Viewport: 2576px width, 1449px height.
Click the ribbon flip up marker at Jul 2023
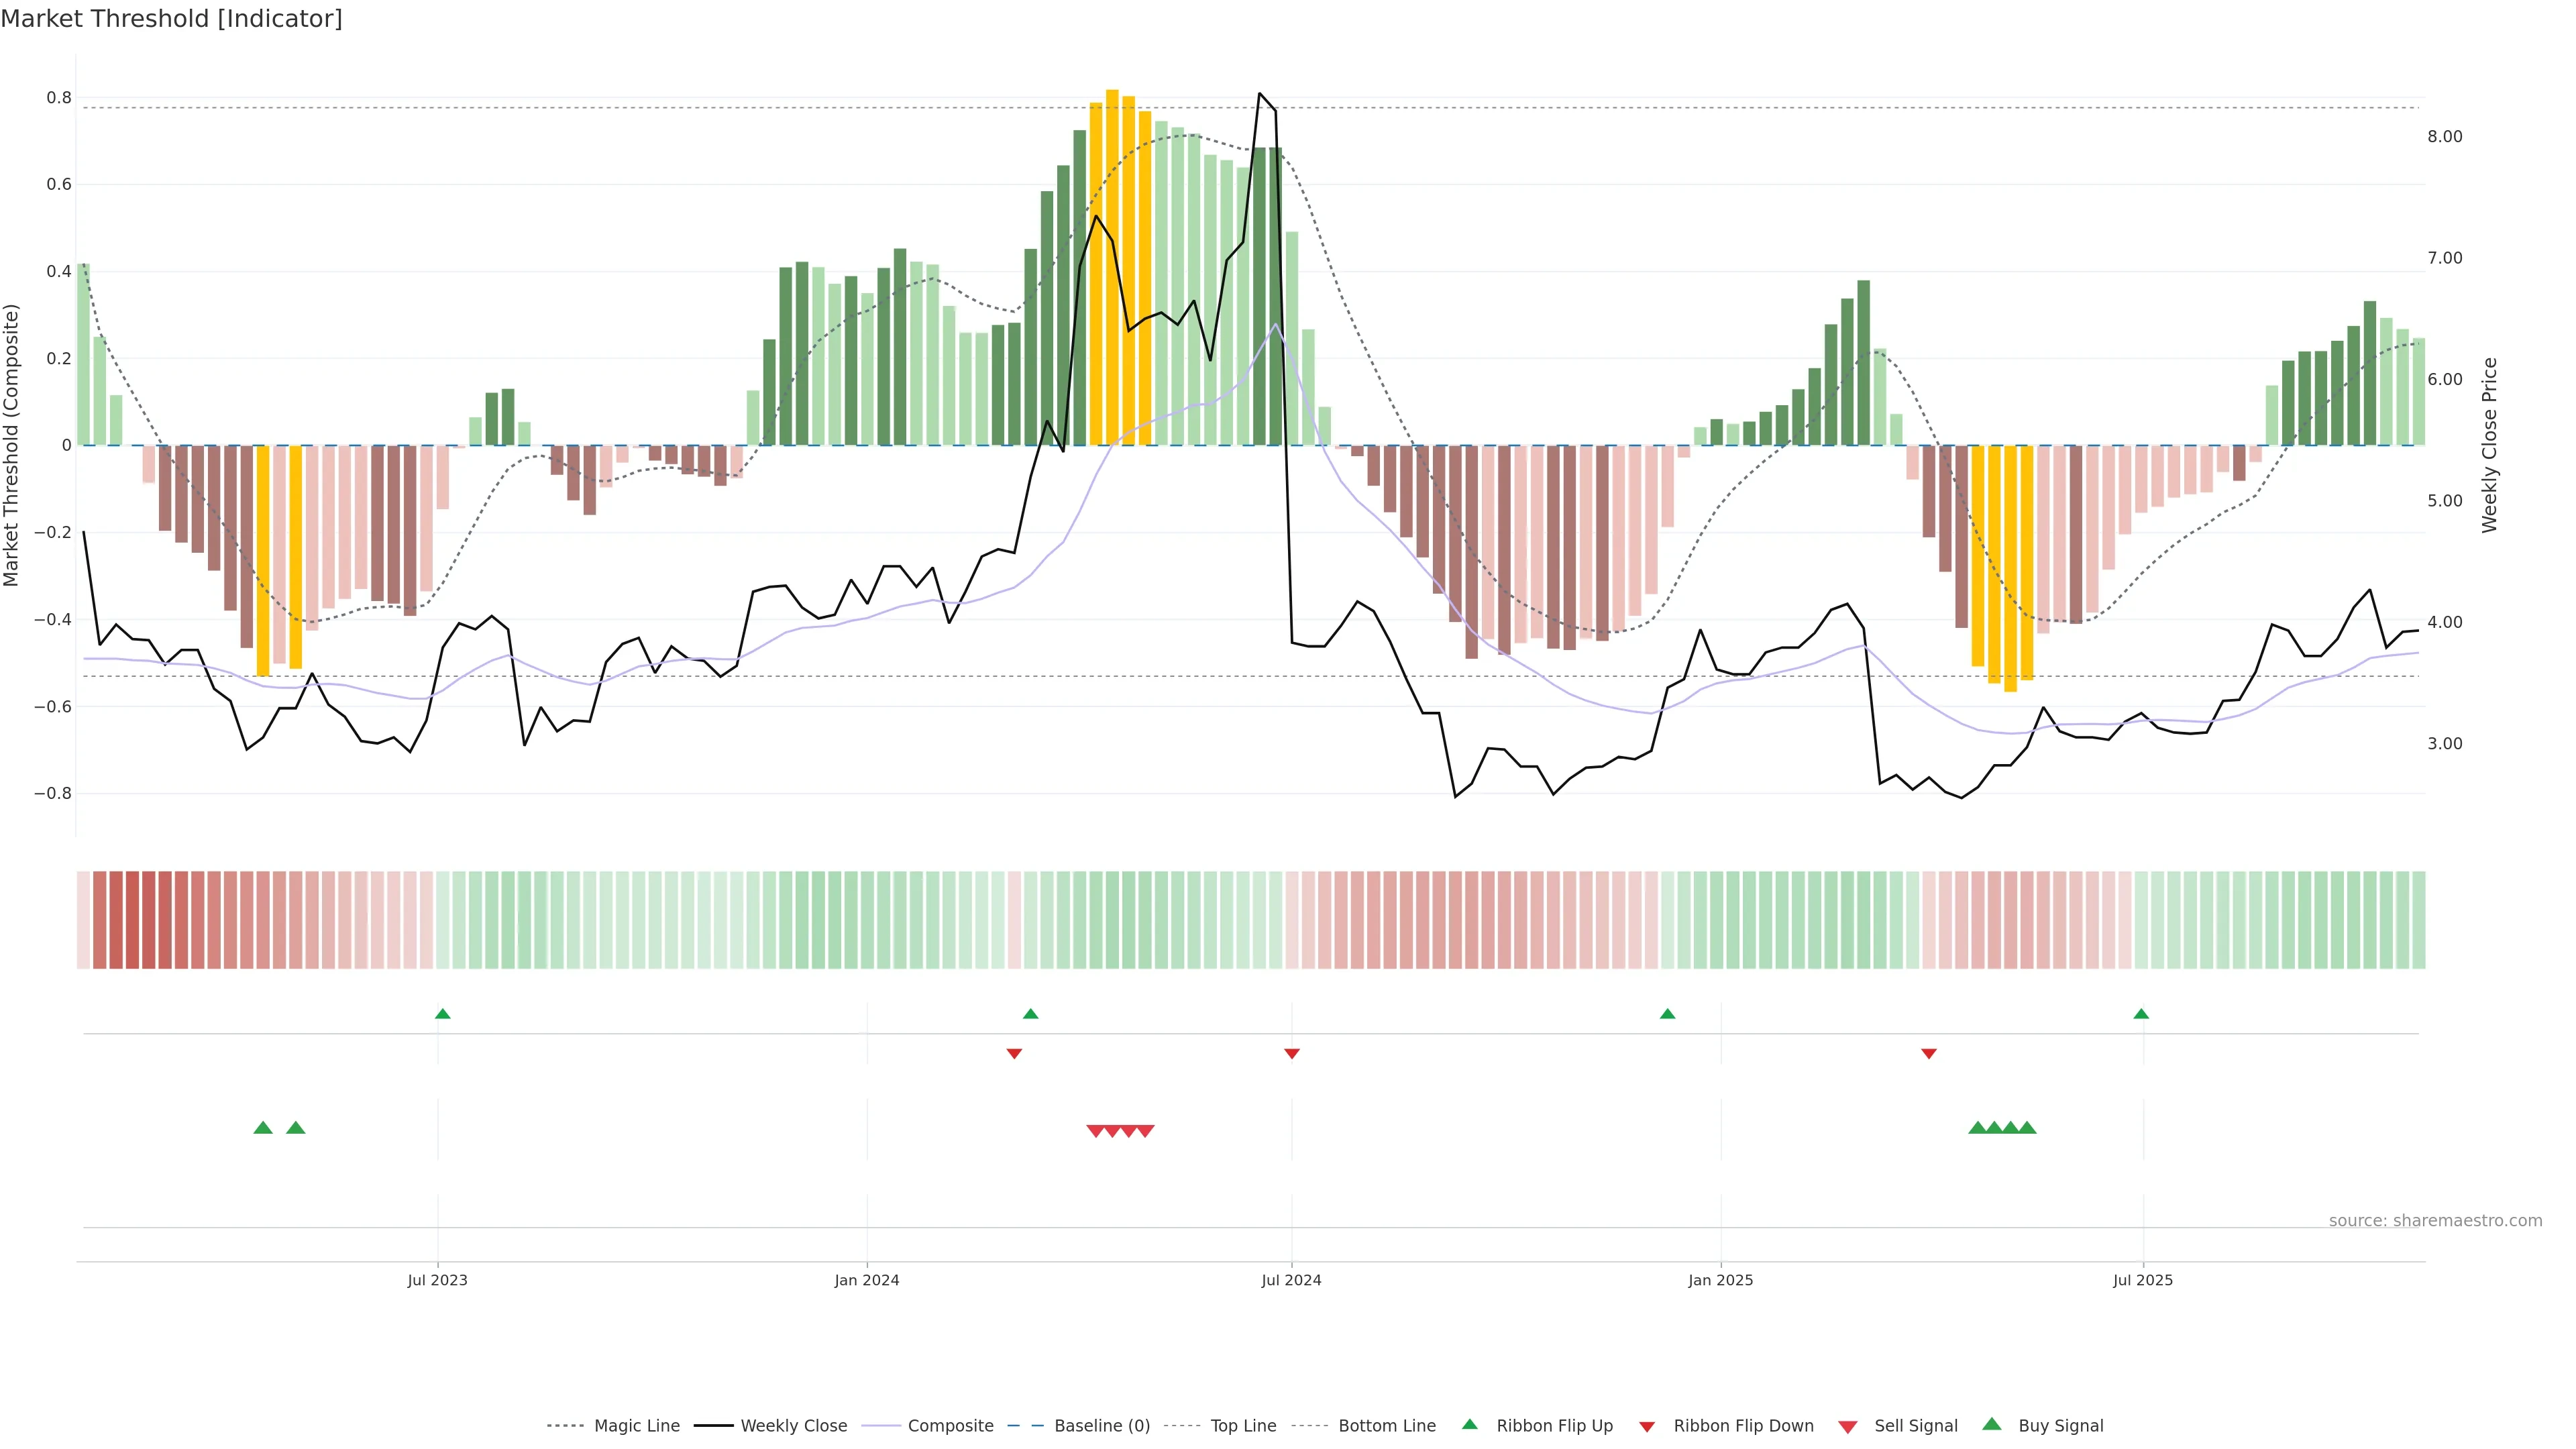point(443,1014)
